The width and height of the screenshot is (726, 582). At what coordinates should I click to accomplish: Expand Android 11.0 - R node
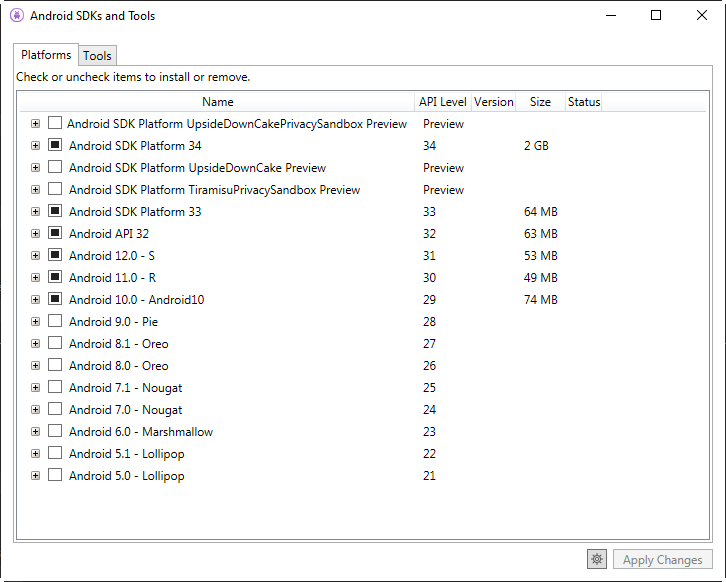(35, 277)
